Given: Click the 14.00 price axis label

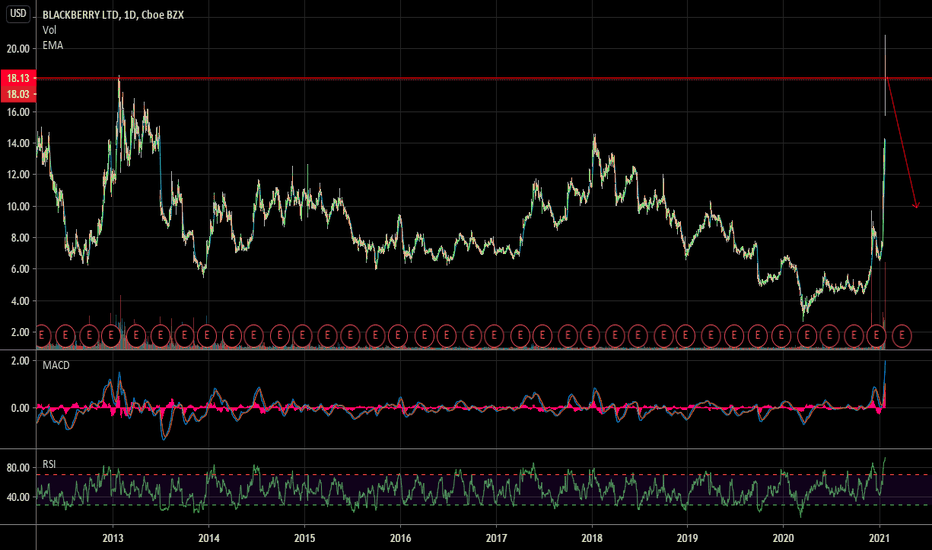Looking at the screenshot, I should click(18, 143).
